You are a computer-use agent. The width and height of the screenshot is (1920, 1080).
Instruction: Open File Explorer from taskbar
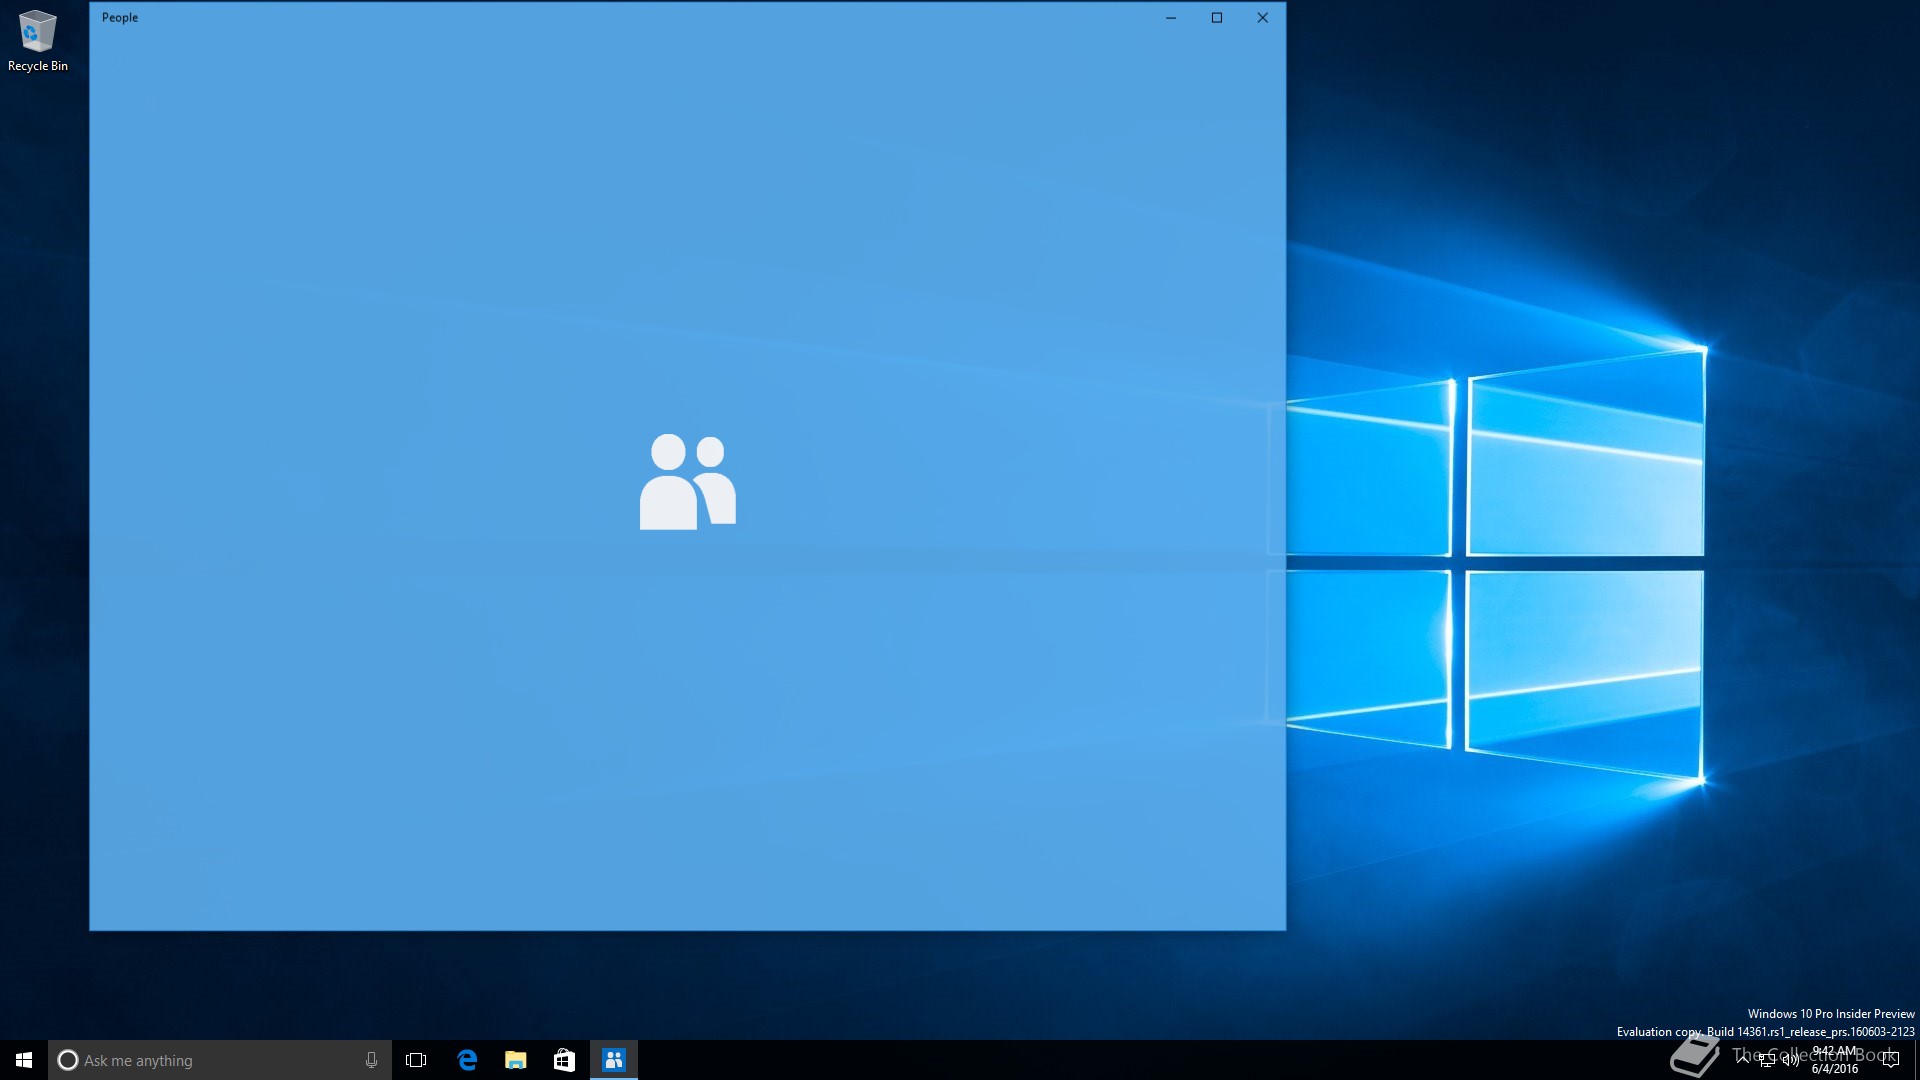pyautogui.click(x=516, y=1060)
